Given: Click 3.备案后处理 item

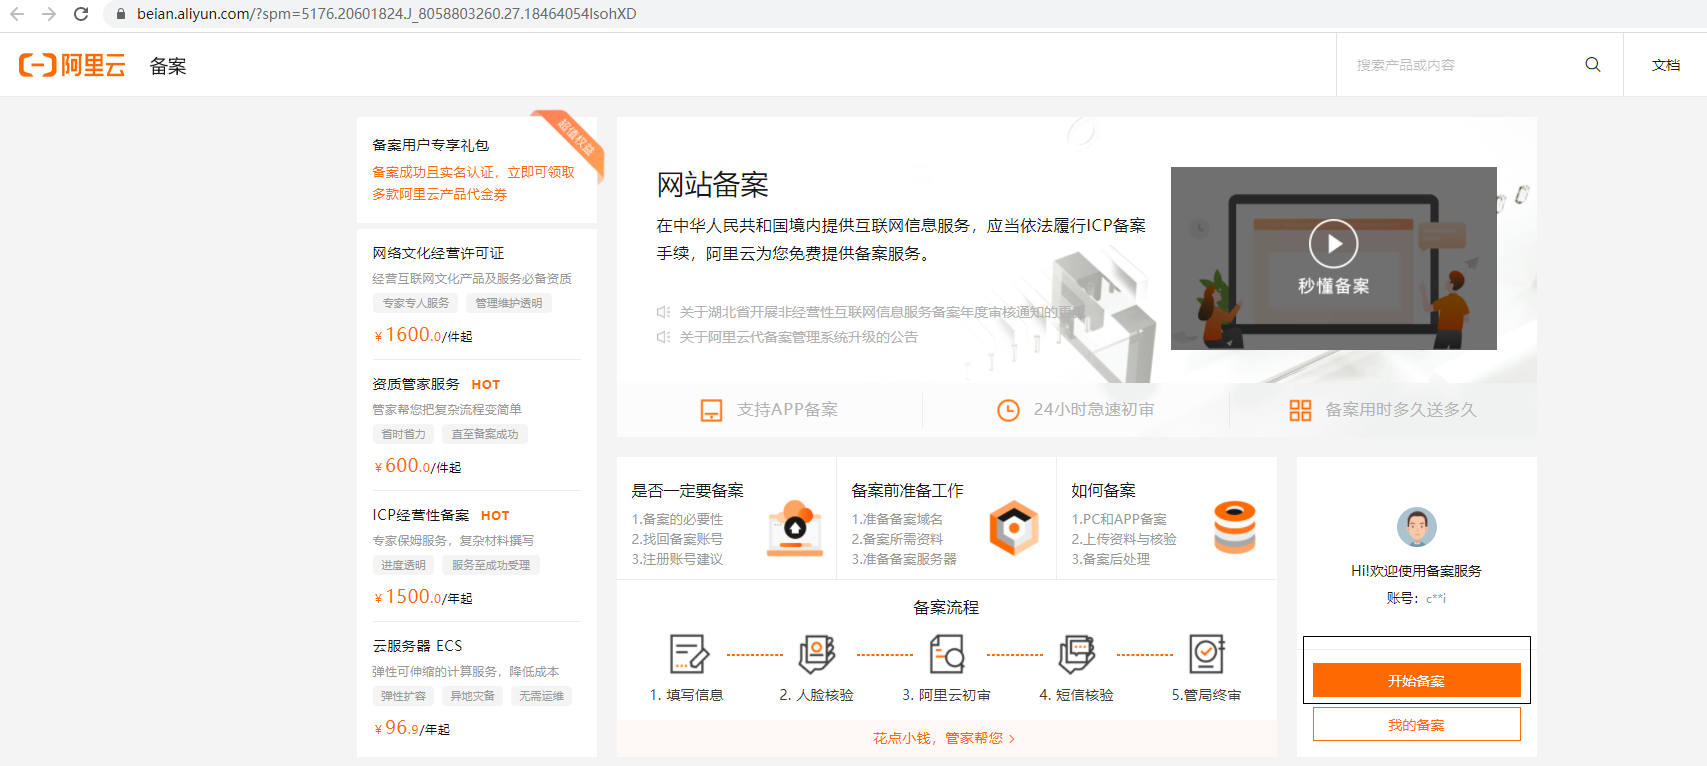Looking at the screenshot, I should coord(1111,559).
